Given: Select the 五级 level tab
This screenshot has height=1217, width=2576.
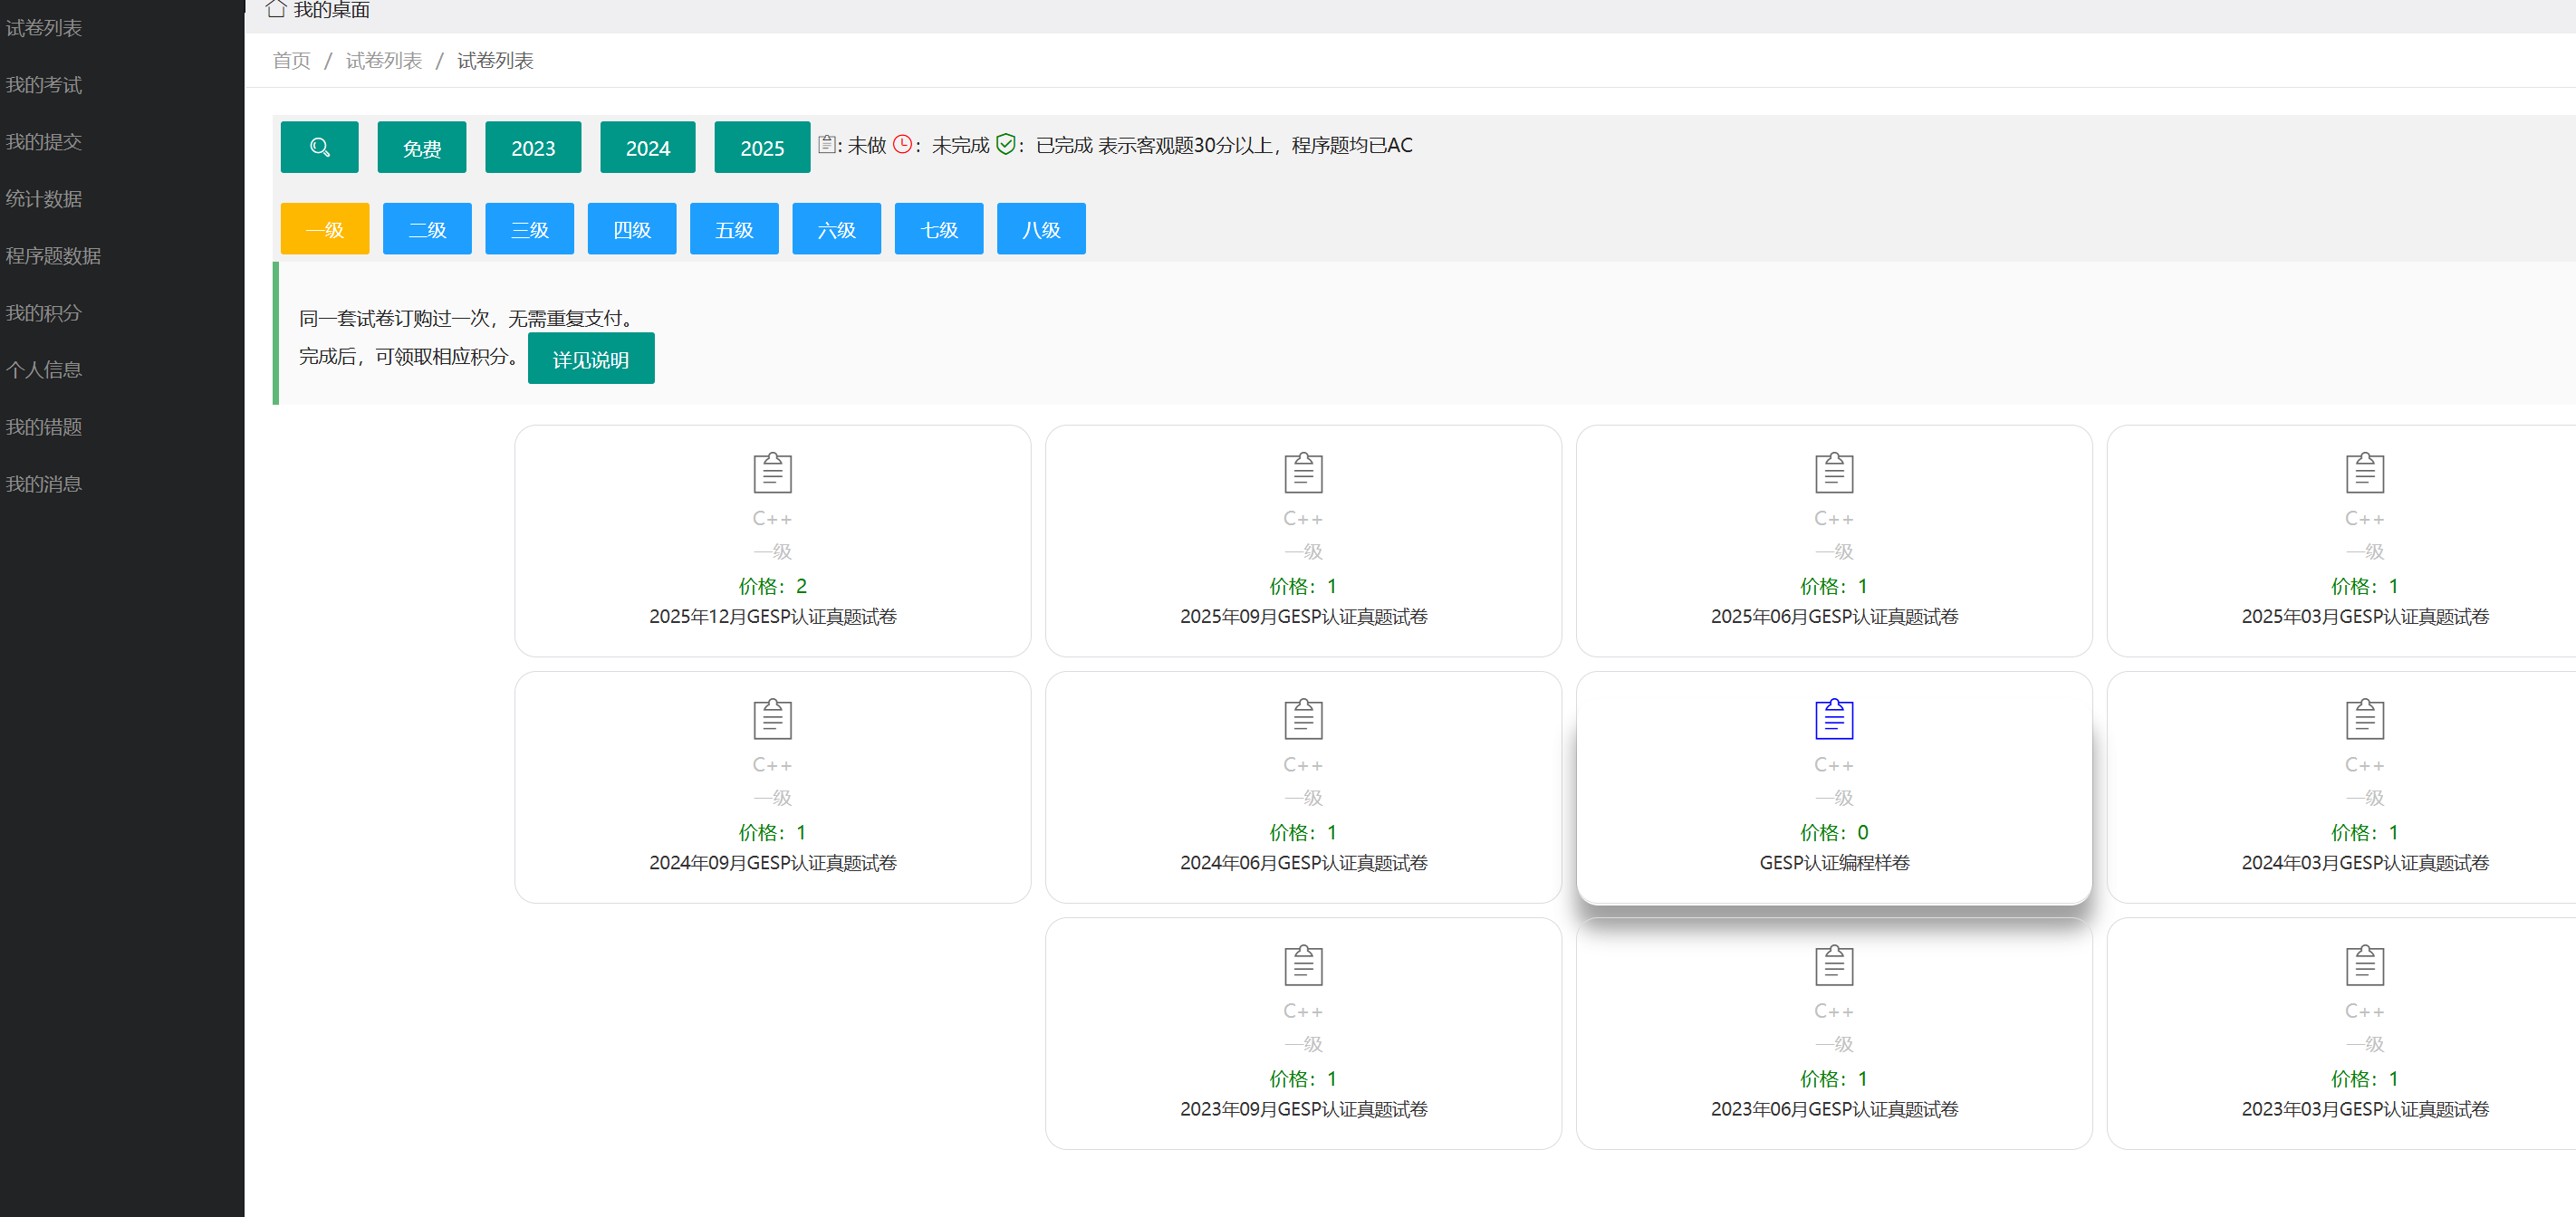Looking at the screenshot, I should [733, 229].
